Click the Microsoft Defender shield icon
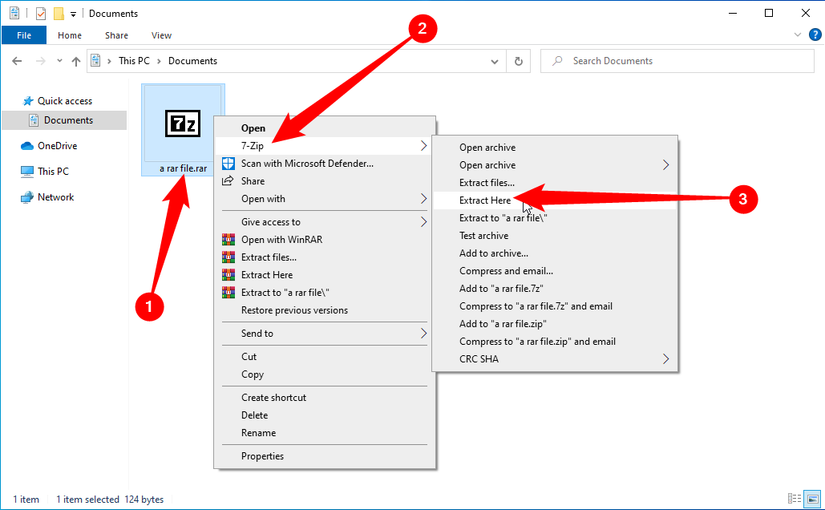 [228, 163]
